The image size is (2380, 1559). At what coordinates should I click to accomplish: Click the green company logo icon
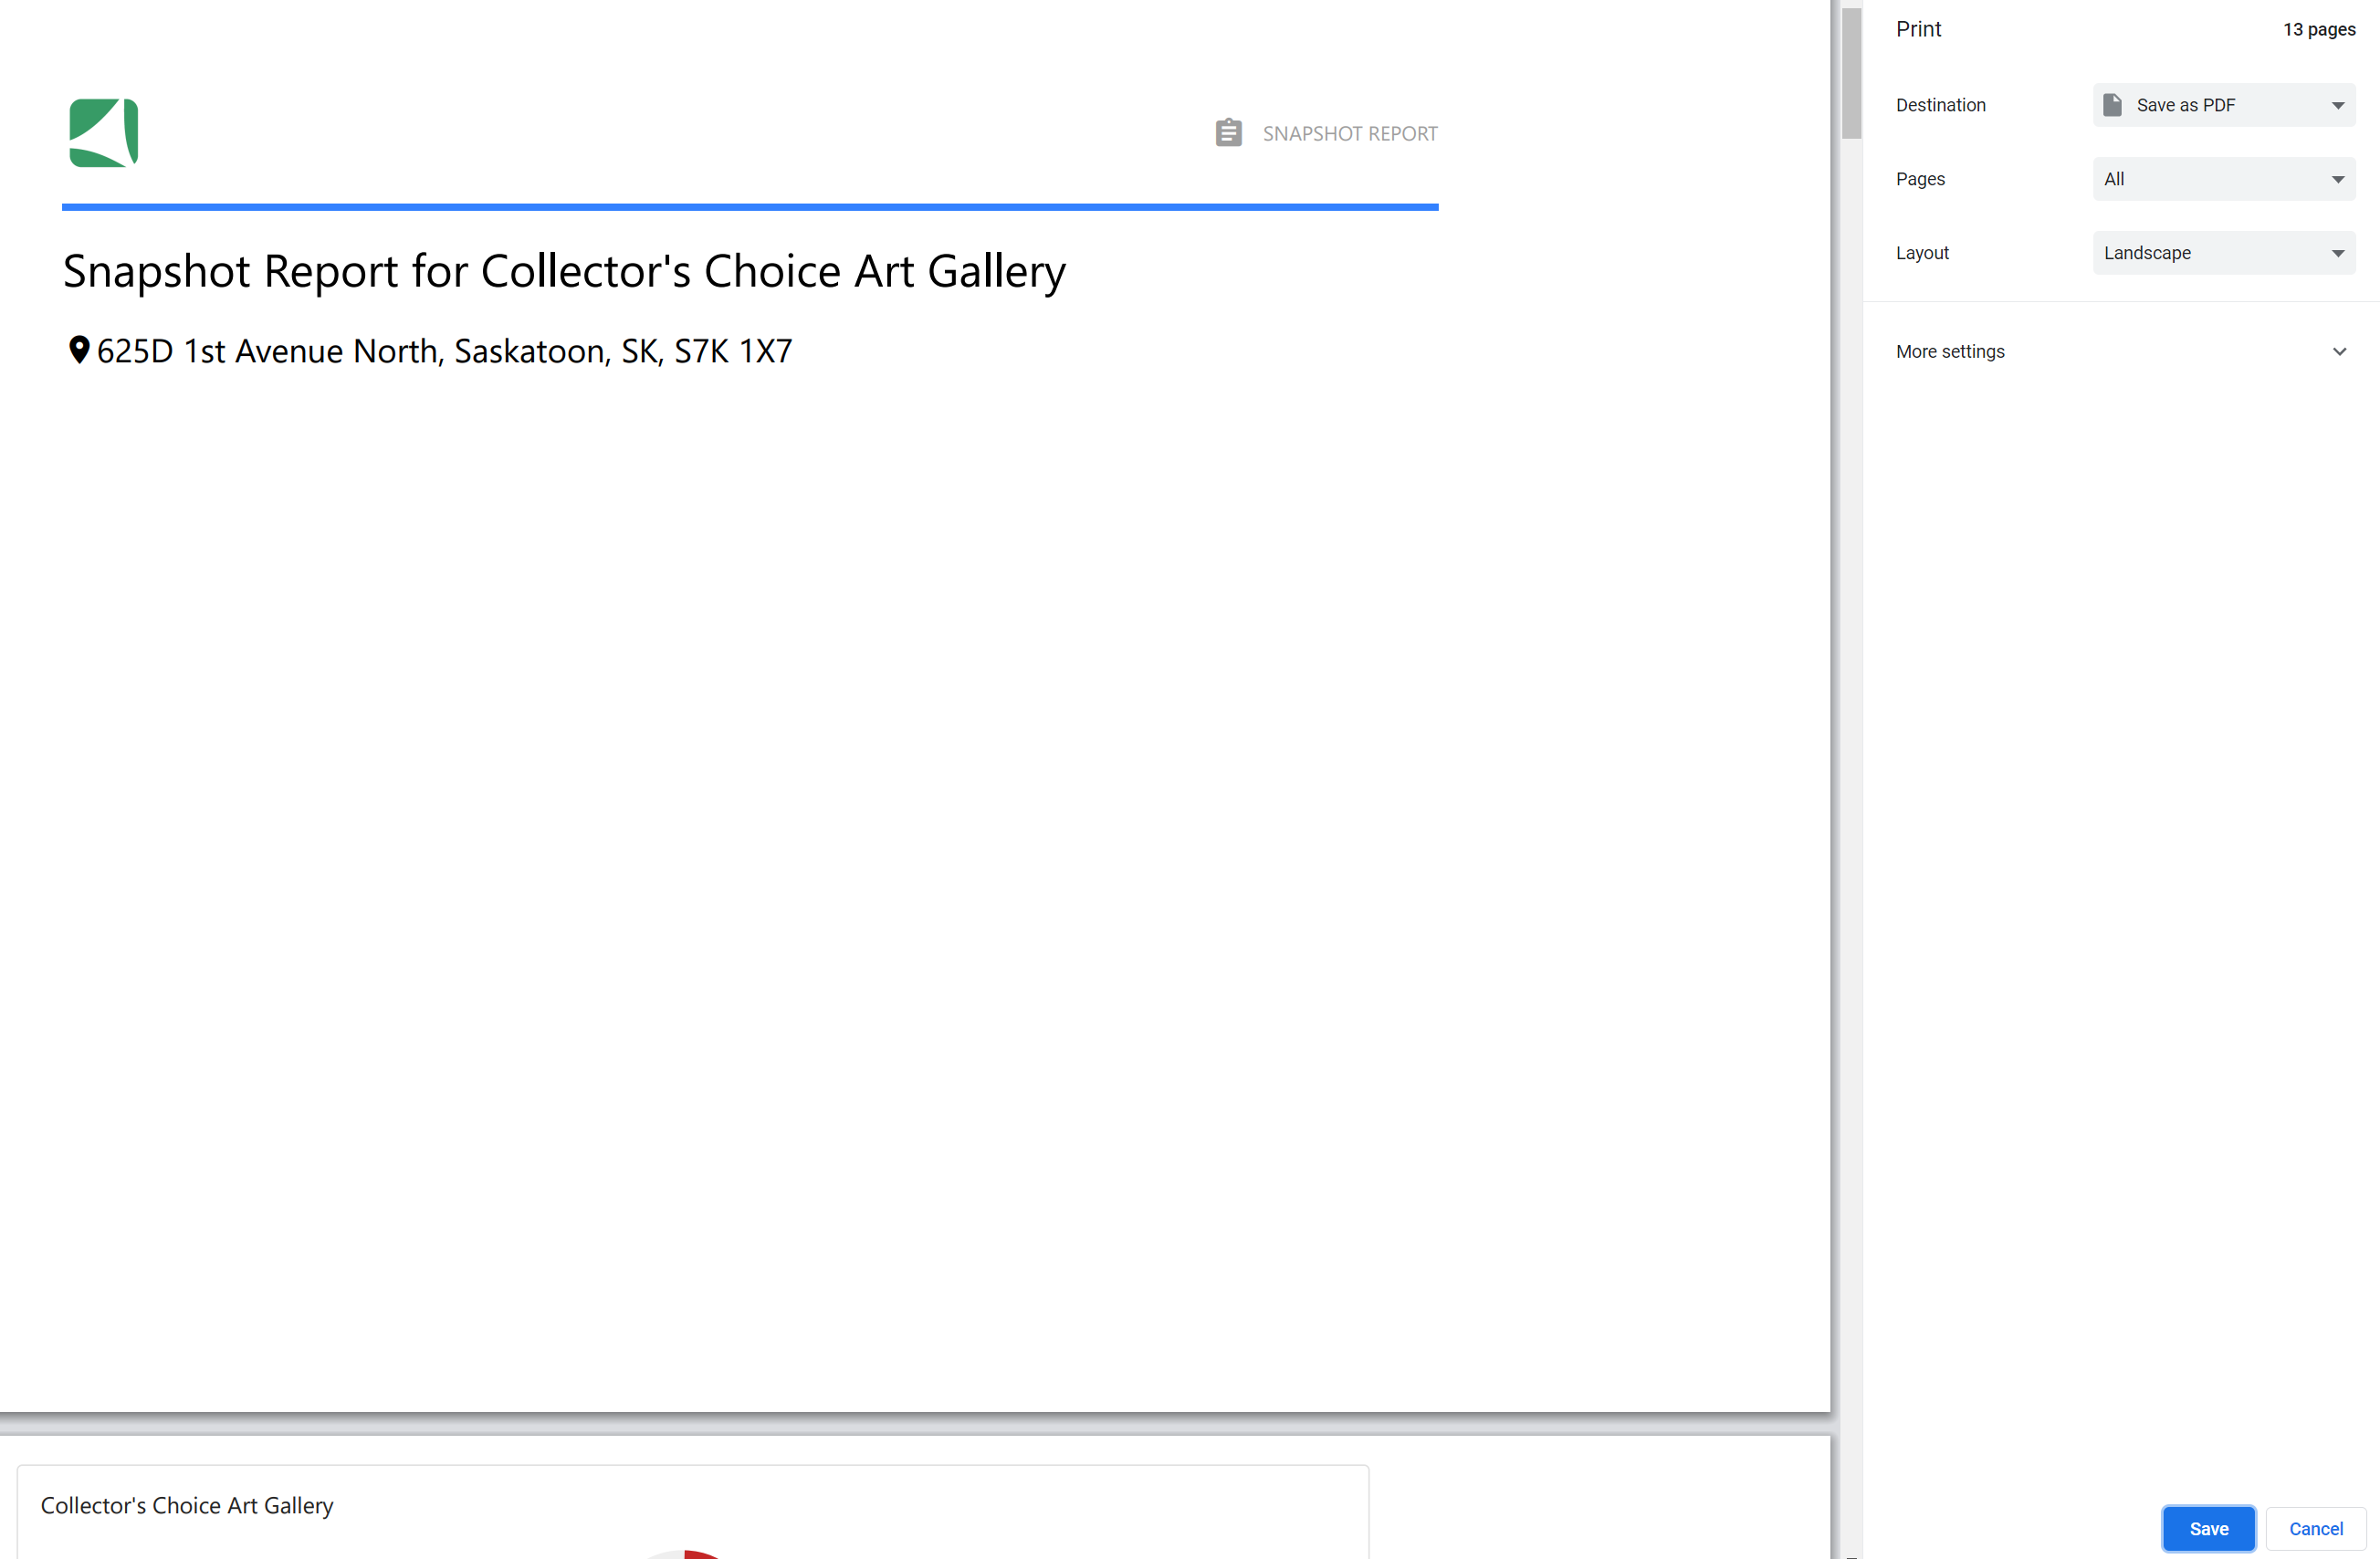coord(103,133)
